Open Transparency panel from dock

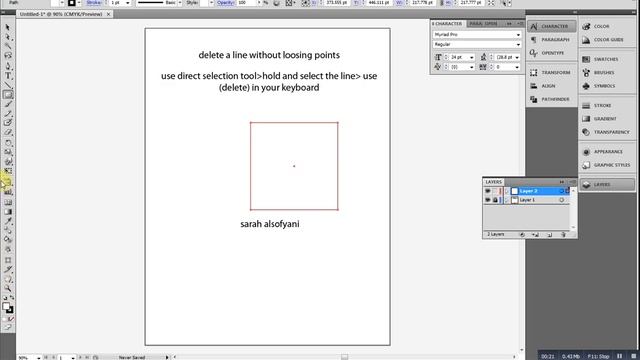[607, 132]
